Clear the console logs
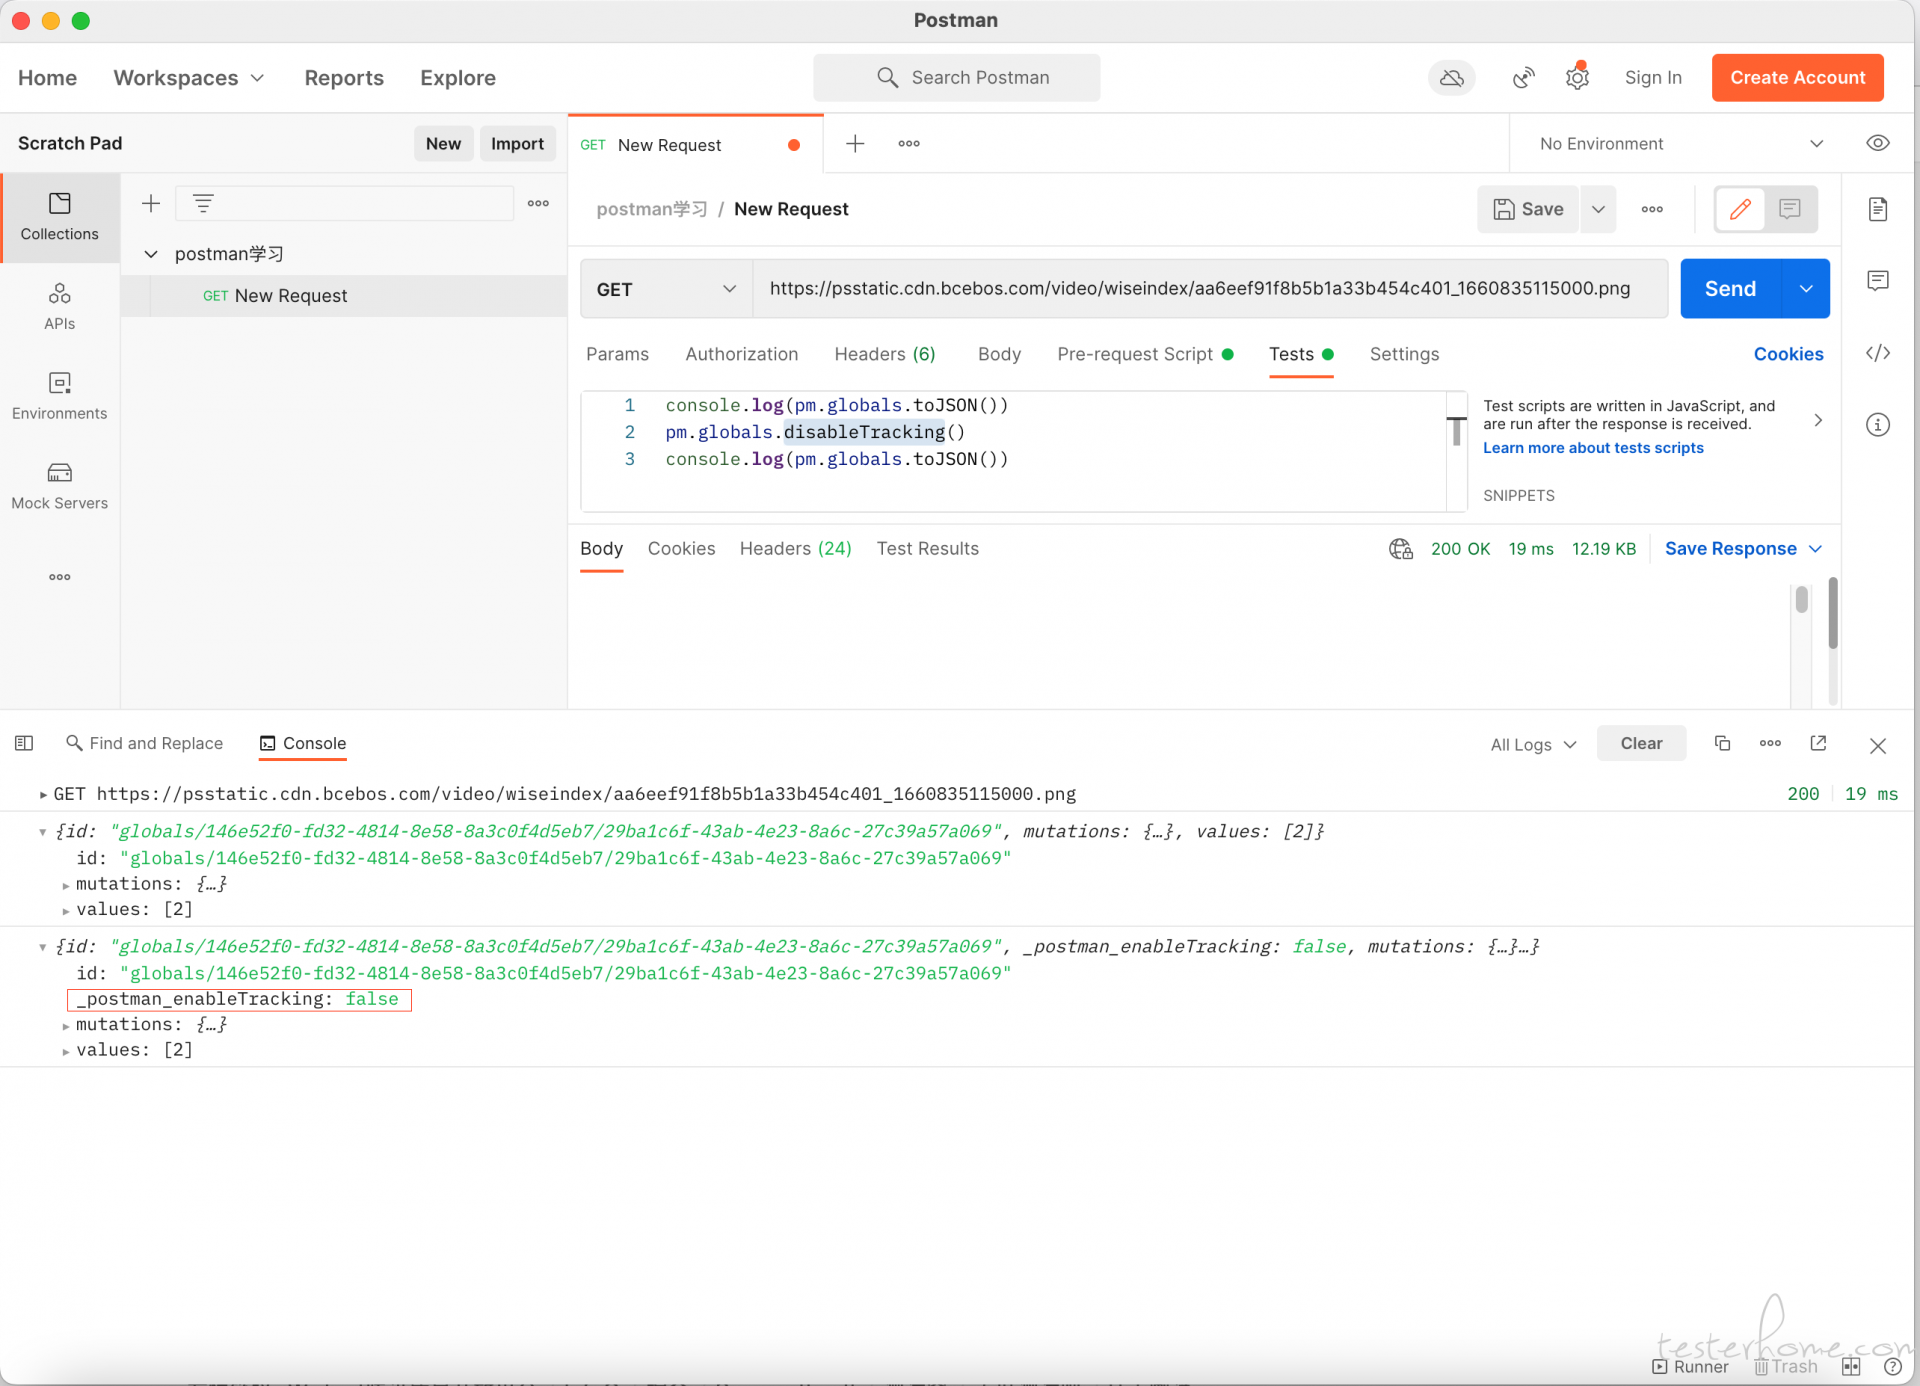The width and height of the screenshot is (1920, 1386). (x=1641, y=743)
